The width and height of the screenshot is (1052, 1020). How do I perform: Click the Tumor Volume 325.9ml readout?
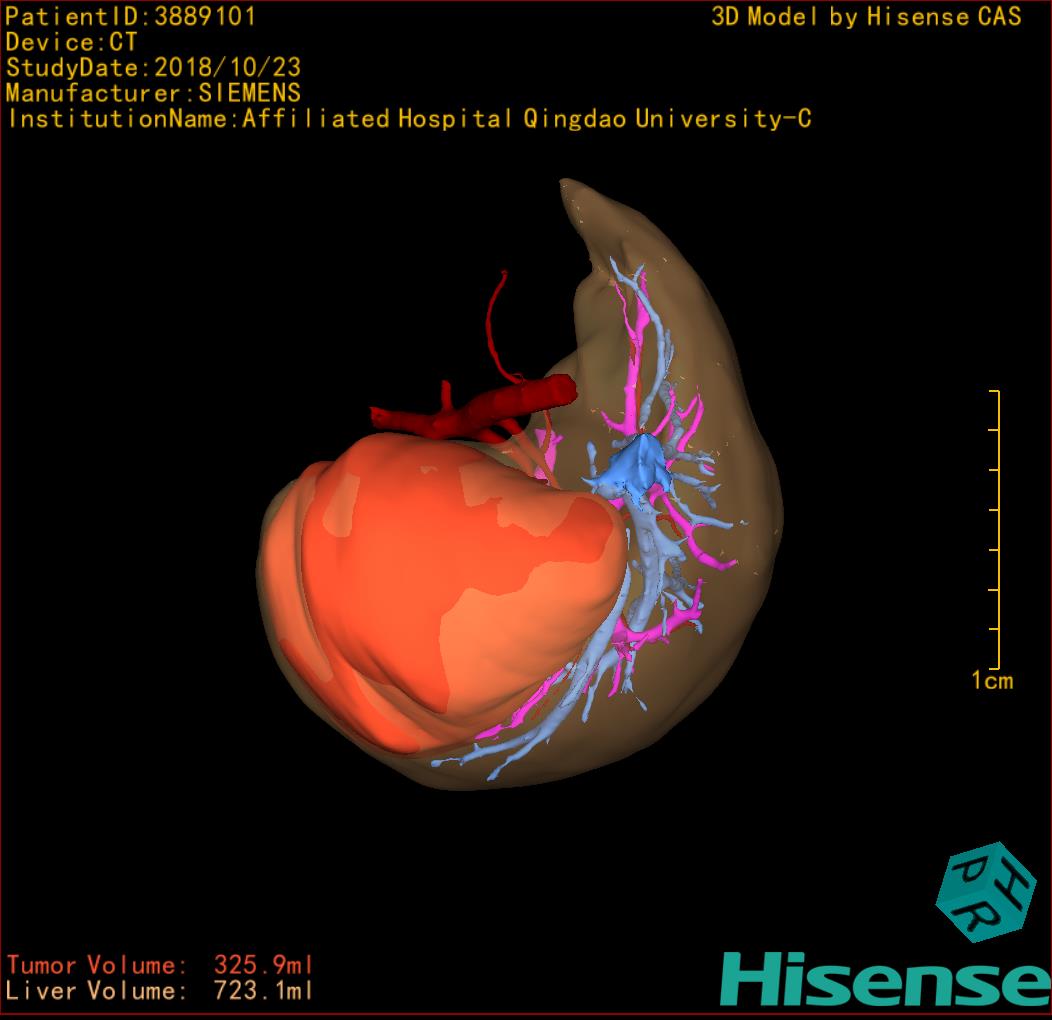click(x=160, y=965)
